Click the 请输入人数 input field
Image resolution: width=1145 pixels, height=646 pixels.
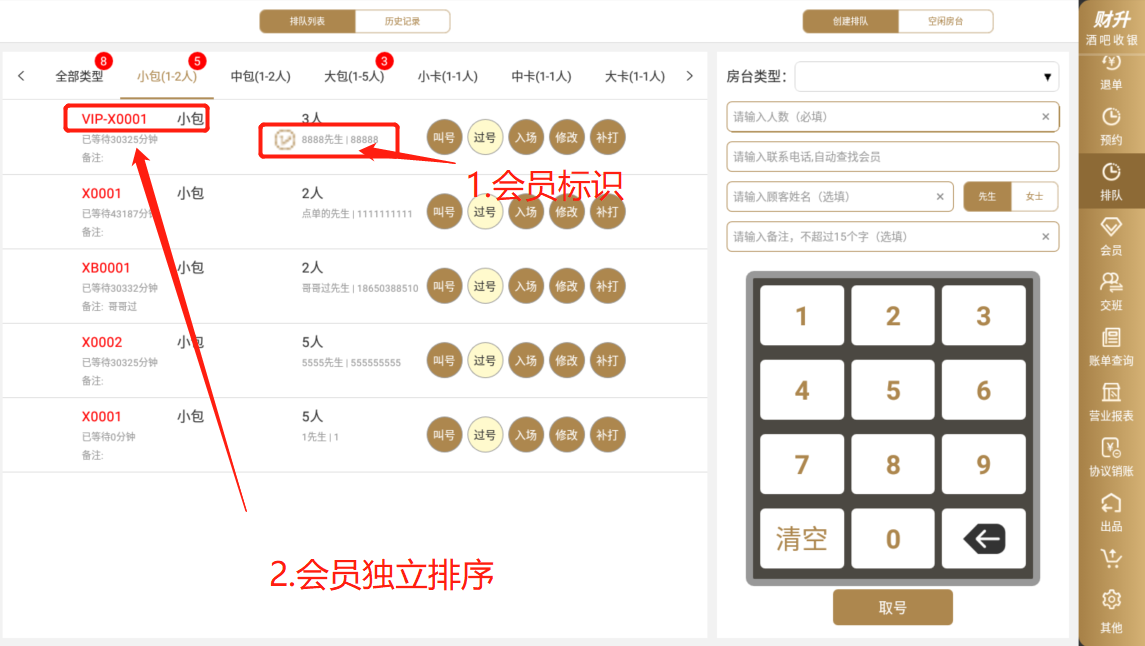892,117
